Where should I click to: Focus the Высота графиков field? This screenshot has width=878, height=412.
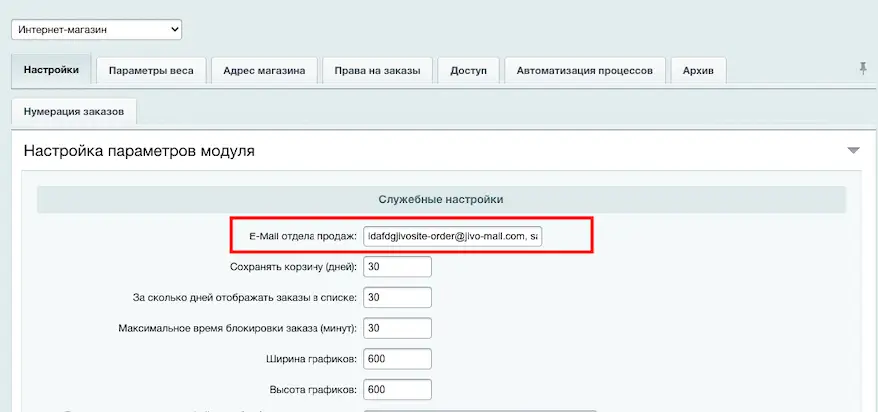click(397, 390)
